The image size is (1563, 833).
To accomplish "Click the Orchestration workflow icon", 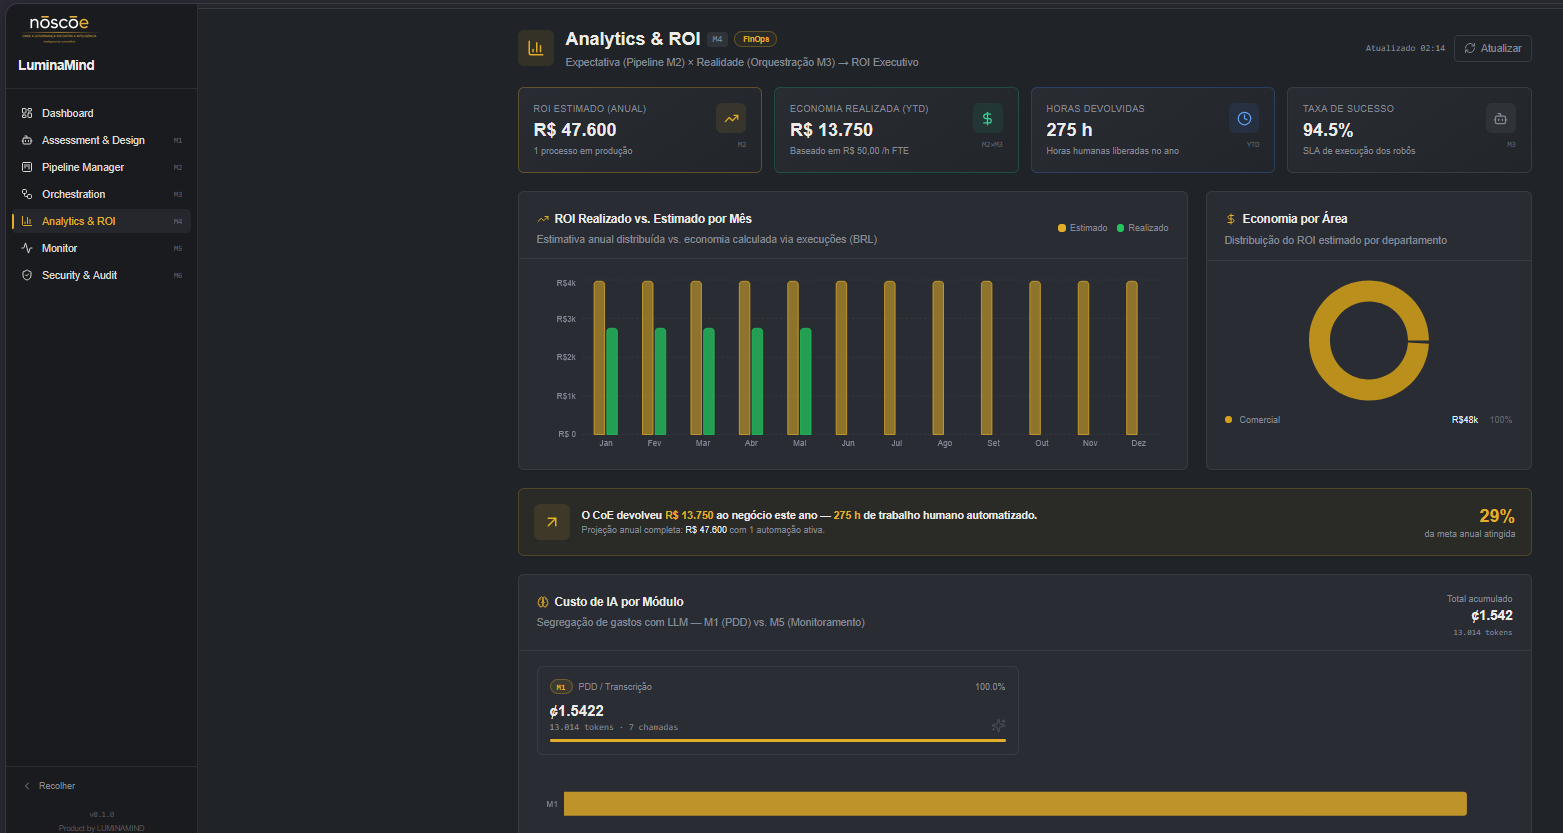I will coord(27,194).
